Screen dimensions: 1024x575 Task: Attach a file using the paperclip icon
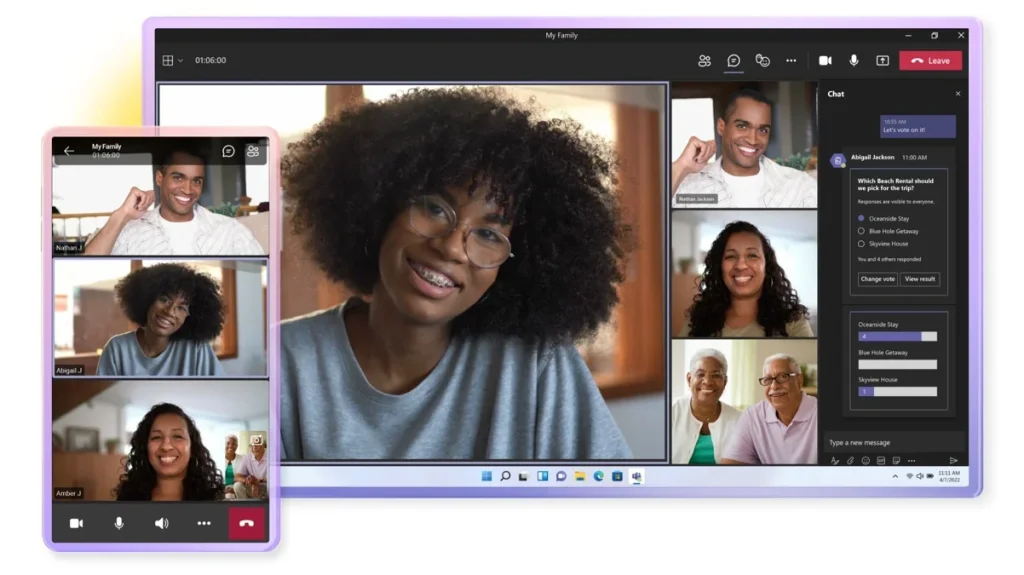coord(850,461)
